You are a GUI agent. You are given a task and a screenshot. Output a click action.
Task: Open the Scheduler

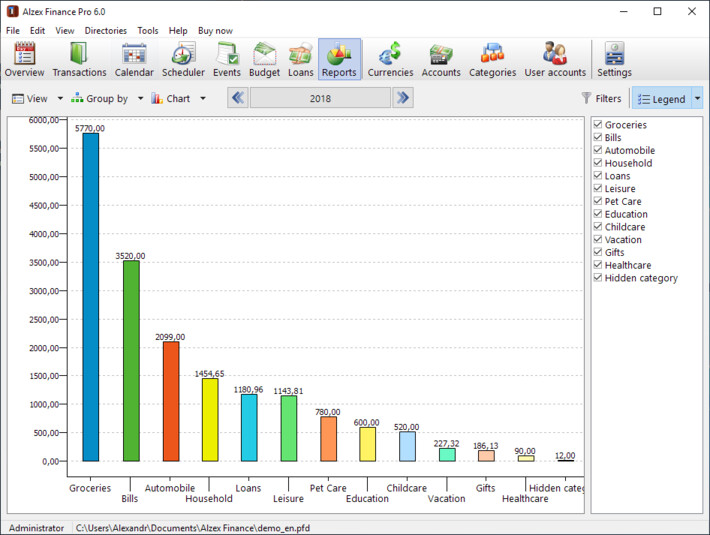(x=183, y=59)
